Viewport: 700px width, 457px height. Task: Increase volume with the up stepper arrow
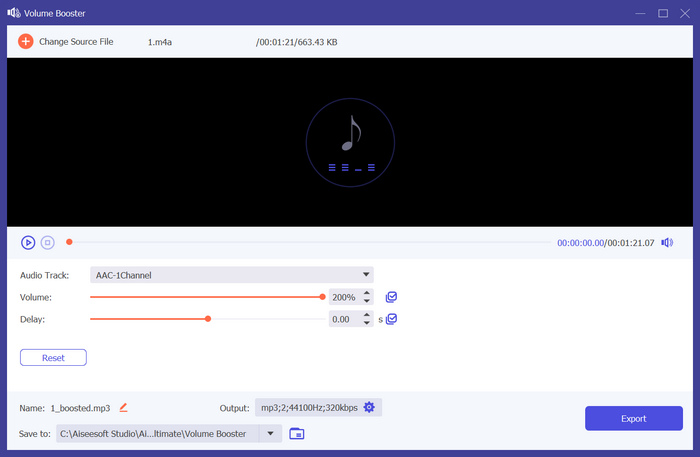tap(367, 293)
